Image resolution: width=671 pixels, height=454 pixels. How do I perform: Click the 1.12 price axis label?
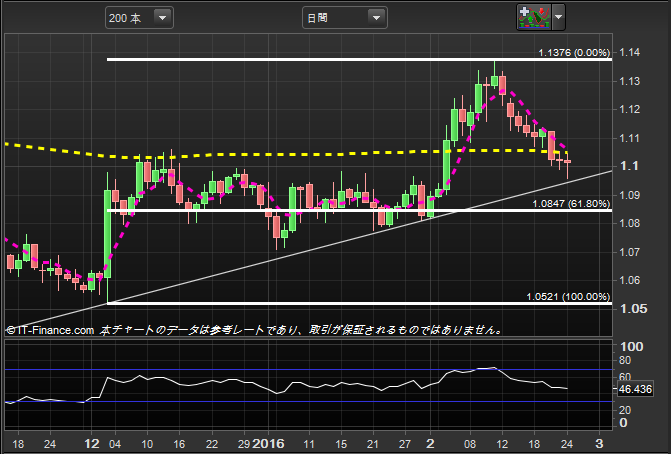[x=629, y=109]
